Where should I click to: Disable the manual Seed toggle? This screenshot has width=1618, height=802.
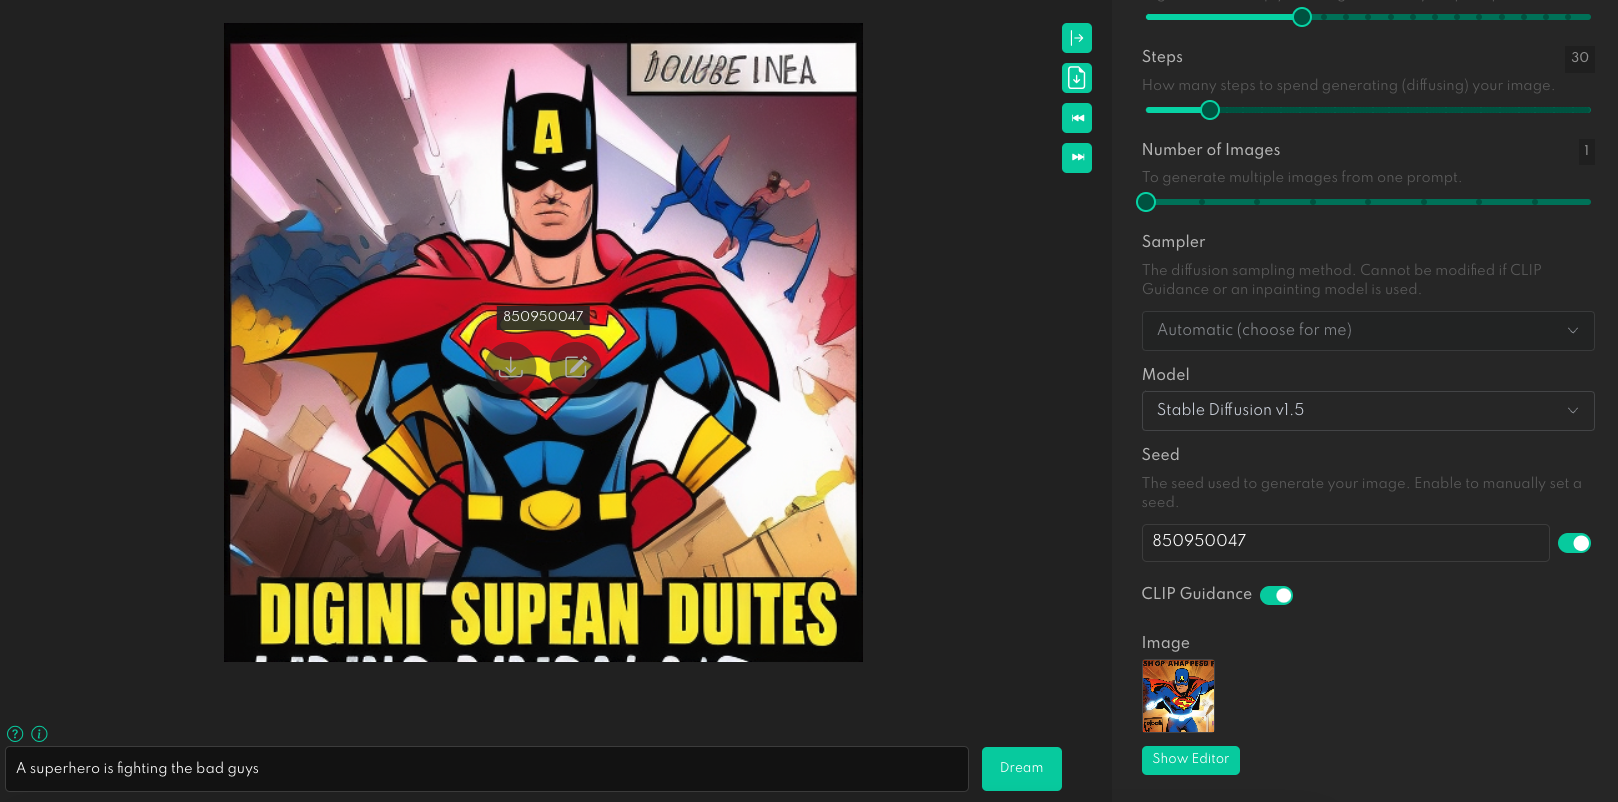pyautogui.click(x=1574, y=543)
